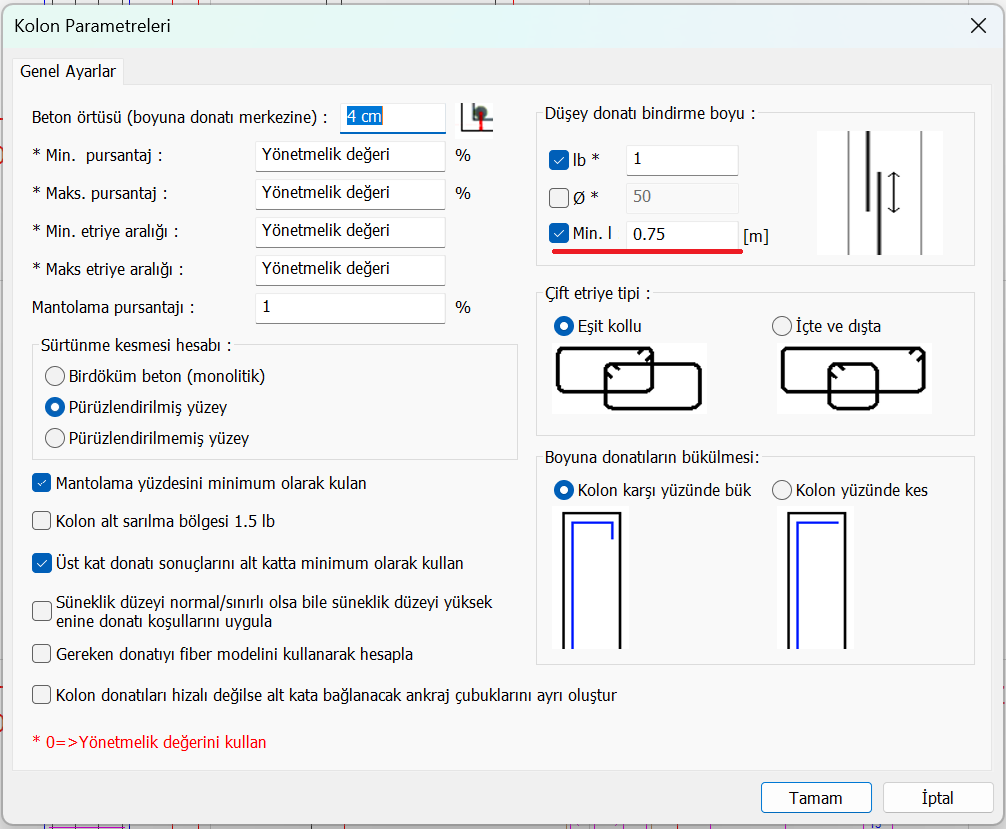Click the concrete cover reference icon

pyautogui.click(x=477, y=117)
